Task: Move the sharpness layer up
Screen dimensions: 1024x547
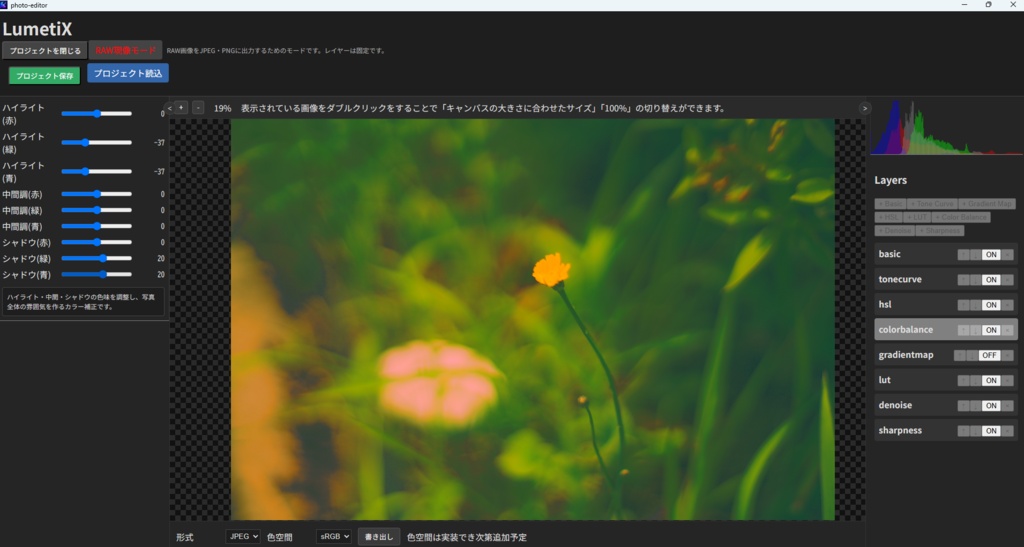Action: 963,431
